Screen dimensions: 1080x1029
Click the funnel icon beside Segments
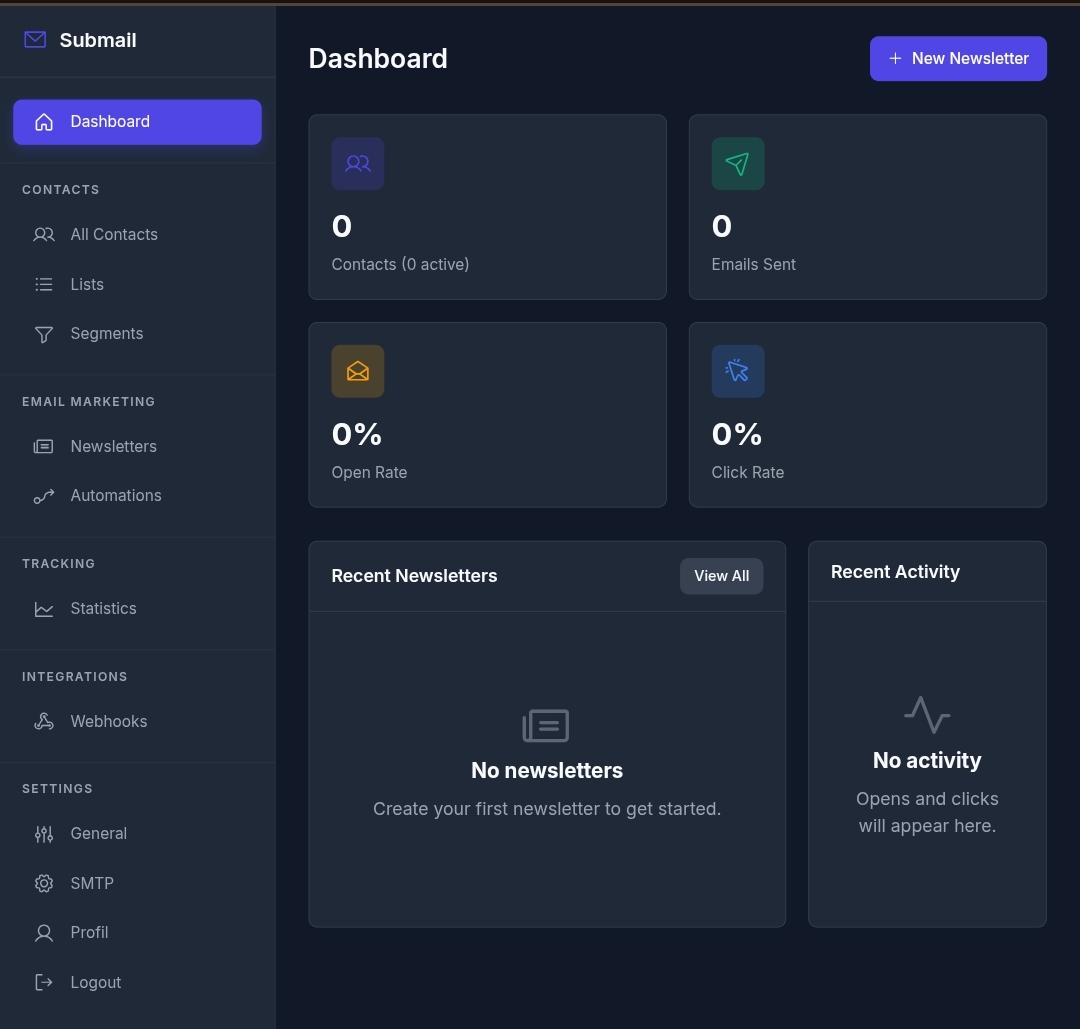(44, 334)
